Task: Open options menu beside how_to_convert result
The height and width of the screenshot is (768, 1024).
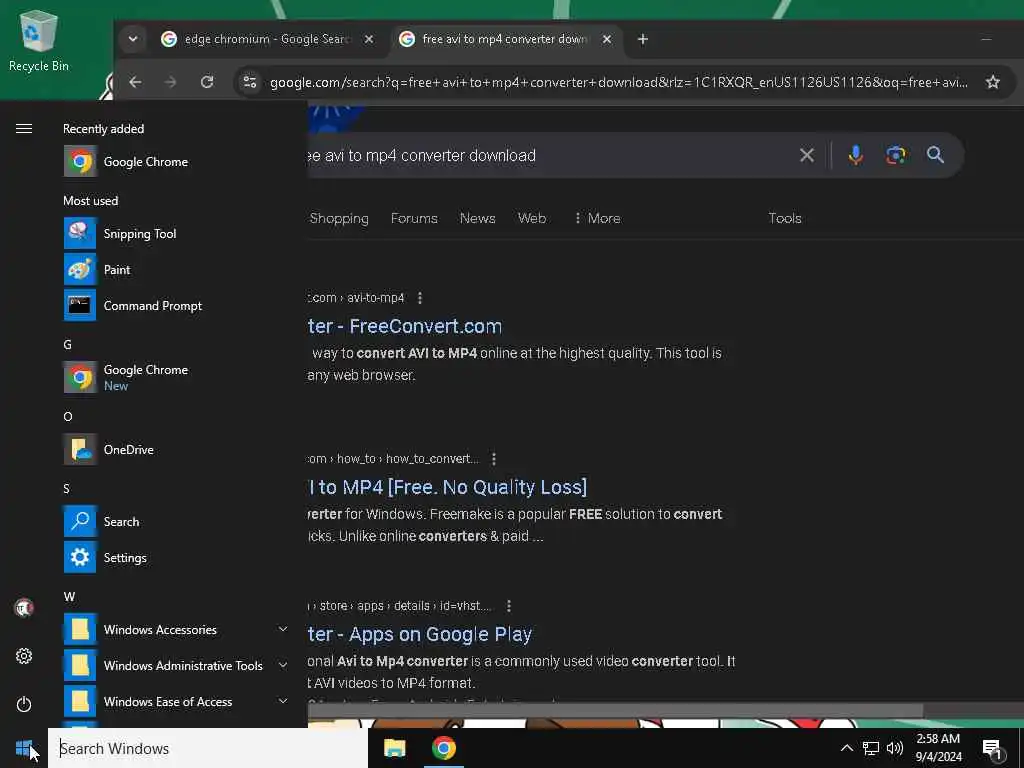Action: [494, 459]
